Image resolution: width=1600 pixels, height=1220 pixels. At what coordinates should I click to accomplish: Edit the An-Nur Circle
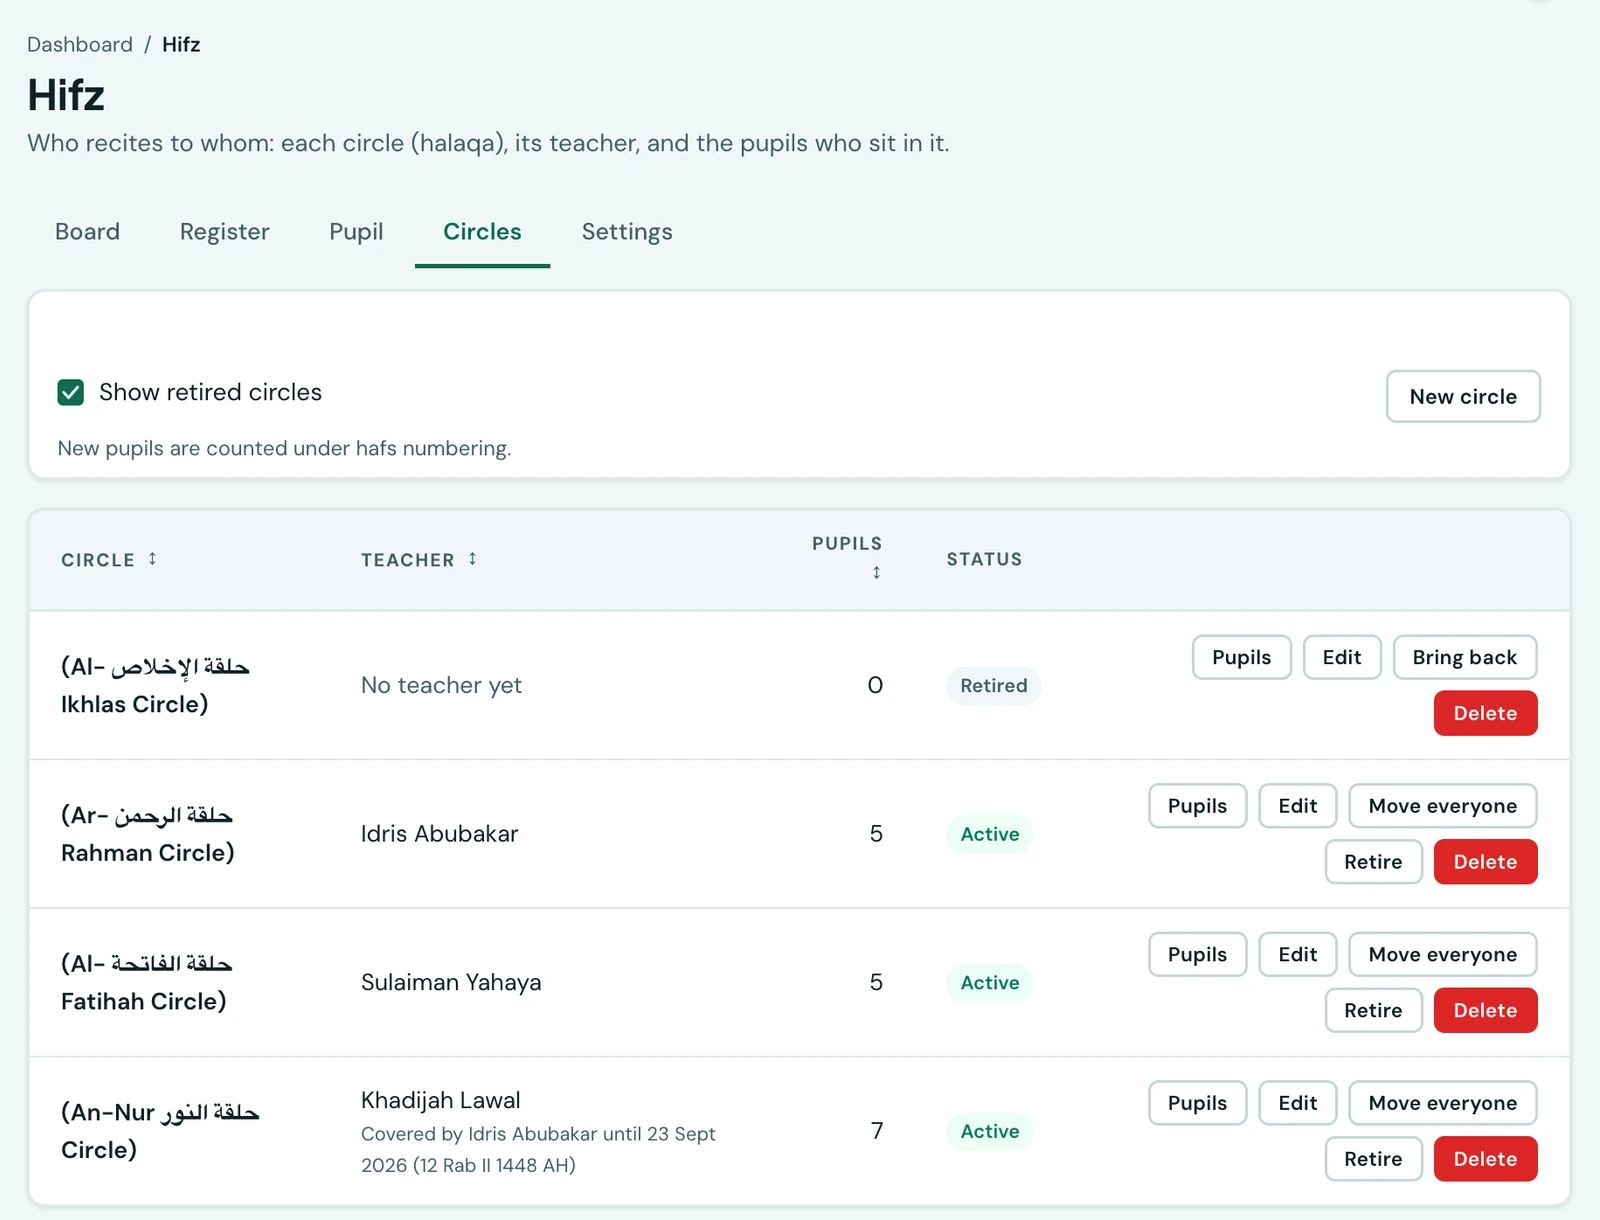pos(1298,1103)
